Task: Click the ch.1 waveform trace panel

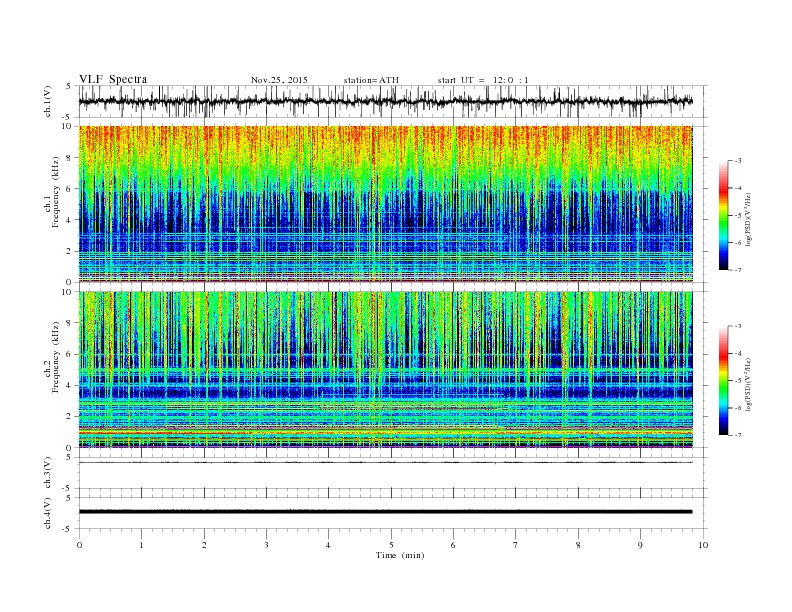Action: tap(393, 101)
